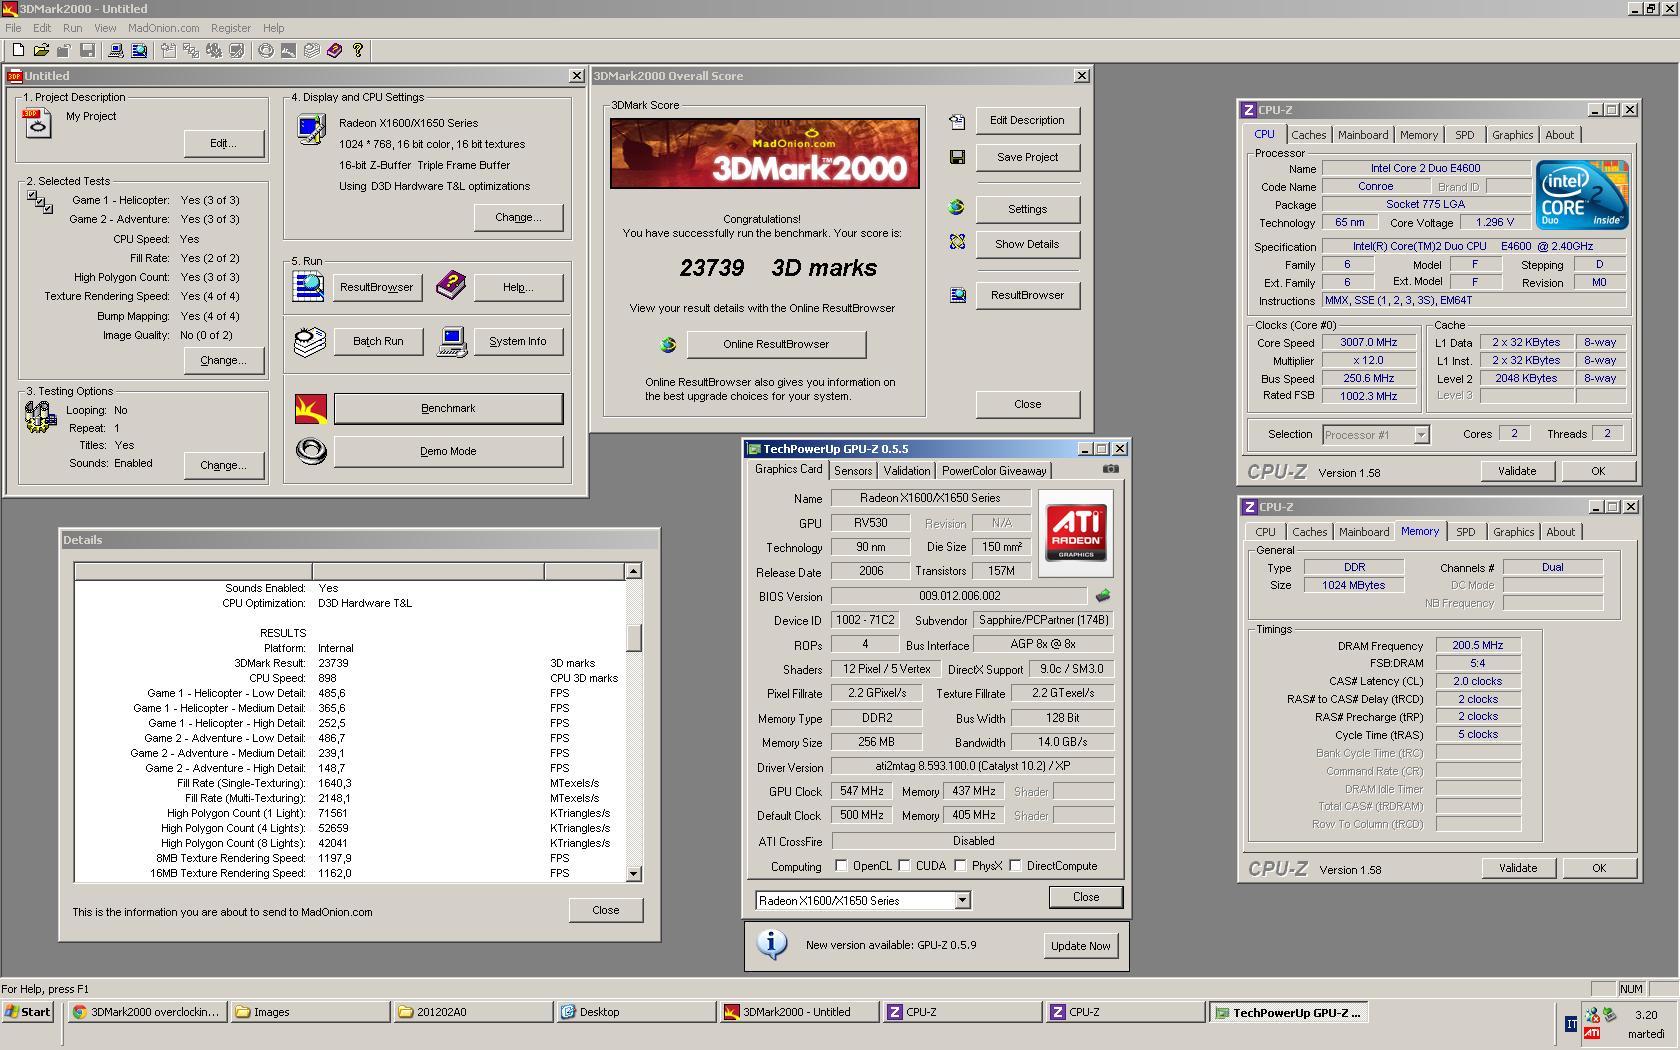Click the BIOS save chip icon in GPU-Z
The image size is (1680, 1050).
(x=1103, y=595)
